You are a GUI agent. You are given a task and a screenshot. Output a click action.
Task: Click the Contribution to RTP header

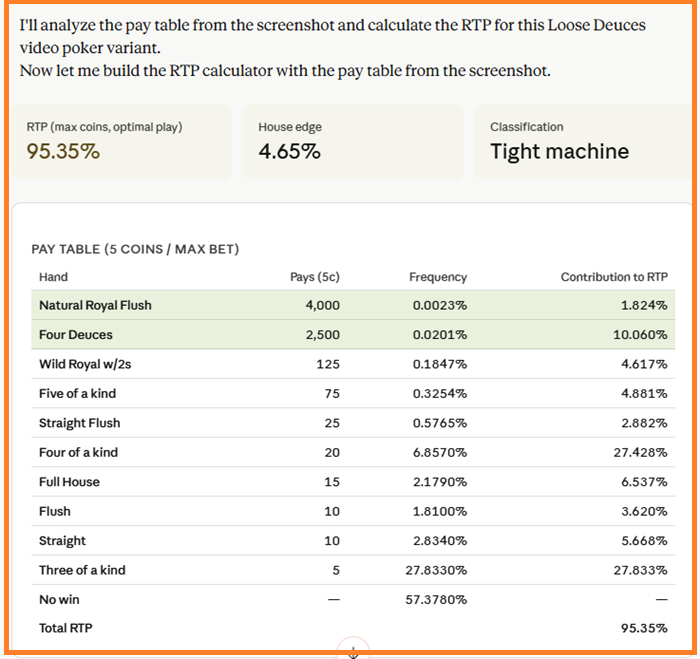click(613, 277)
